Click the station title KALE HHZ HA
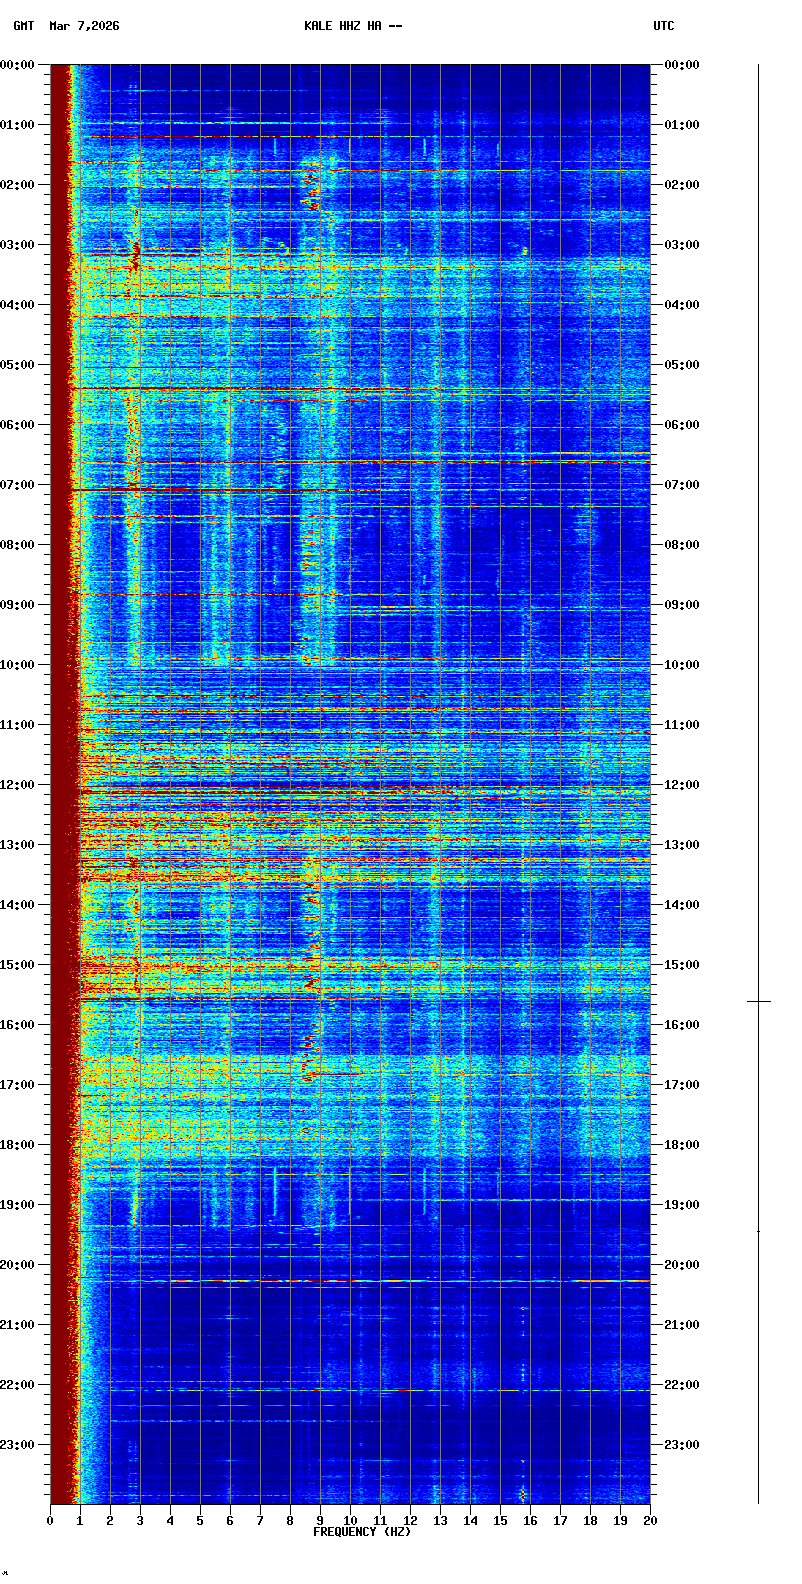The height and width of the screenshot is (1584, 802). (353, 26)
